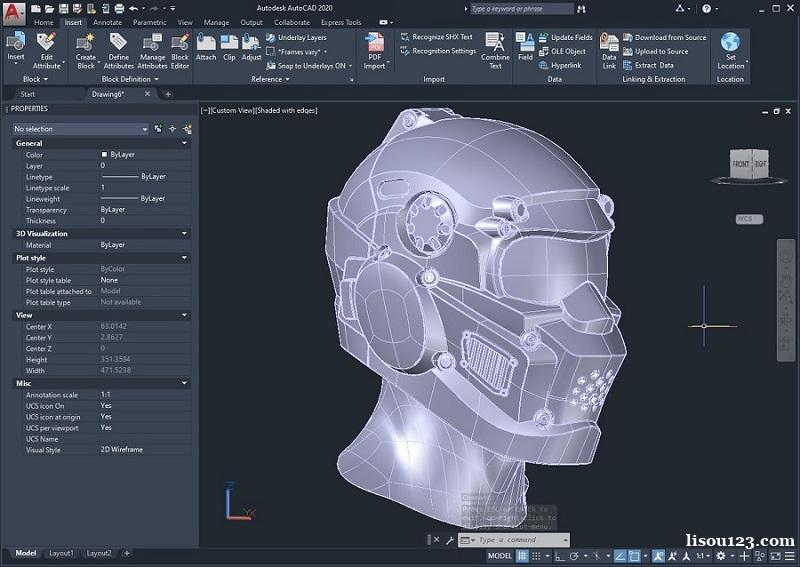Collapse the Misc properties section

pos(184,383)
